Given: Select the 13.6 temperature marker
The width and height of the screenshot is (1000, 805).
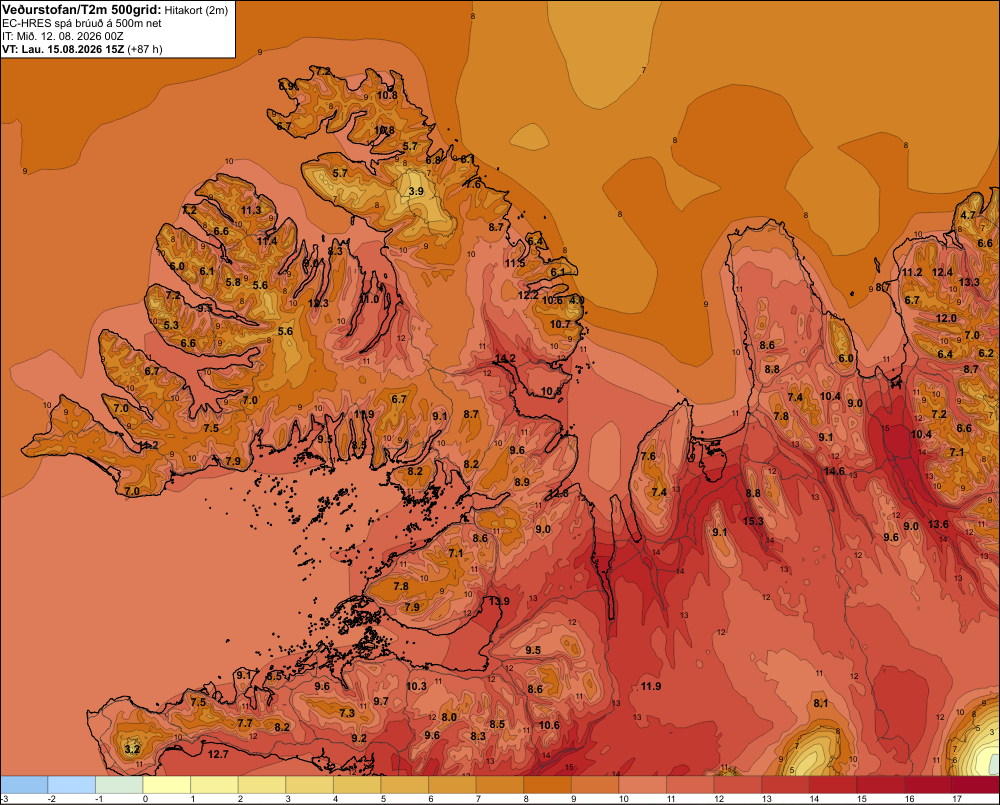Looking at the screenshot, I should (x=938, y=524).
